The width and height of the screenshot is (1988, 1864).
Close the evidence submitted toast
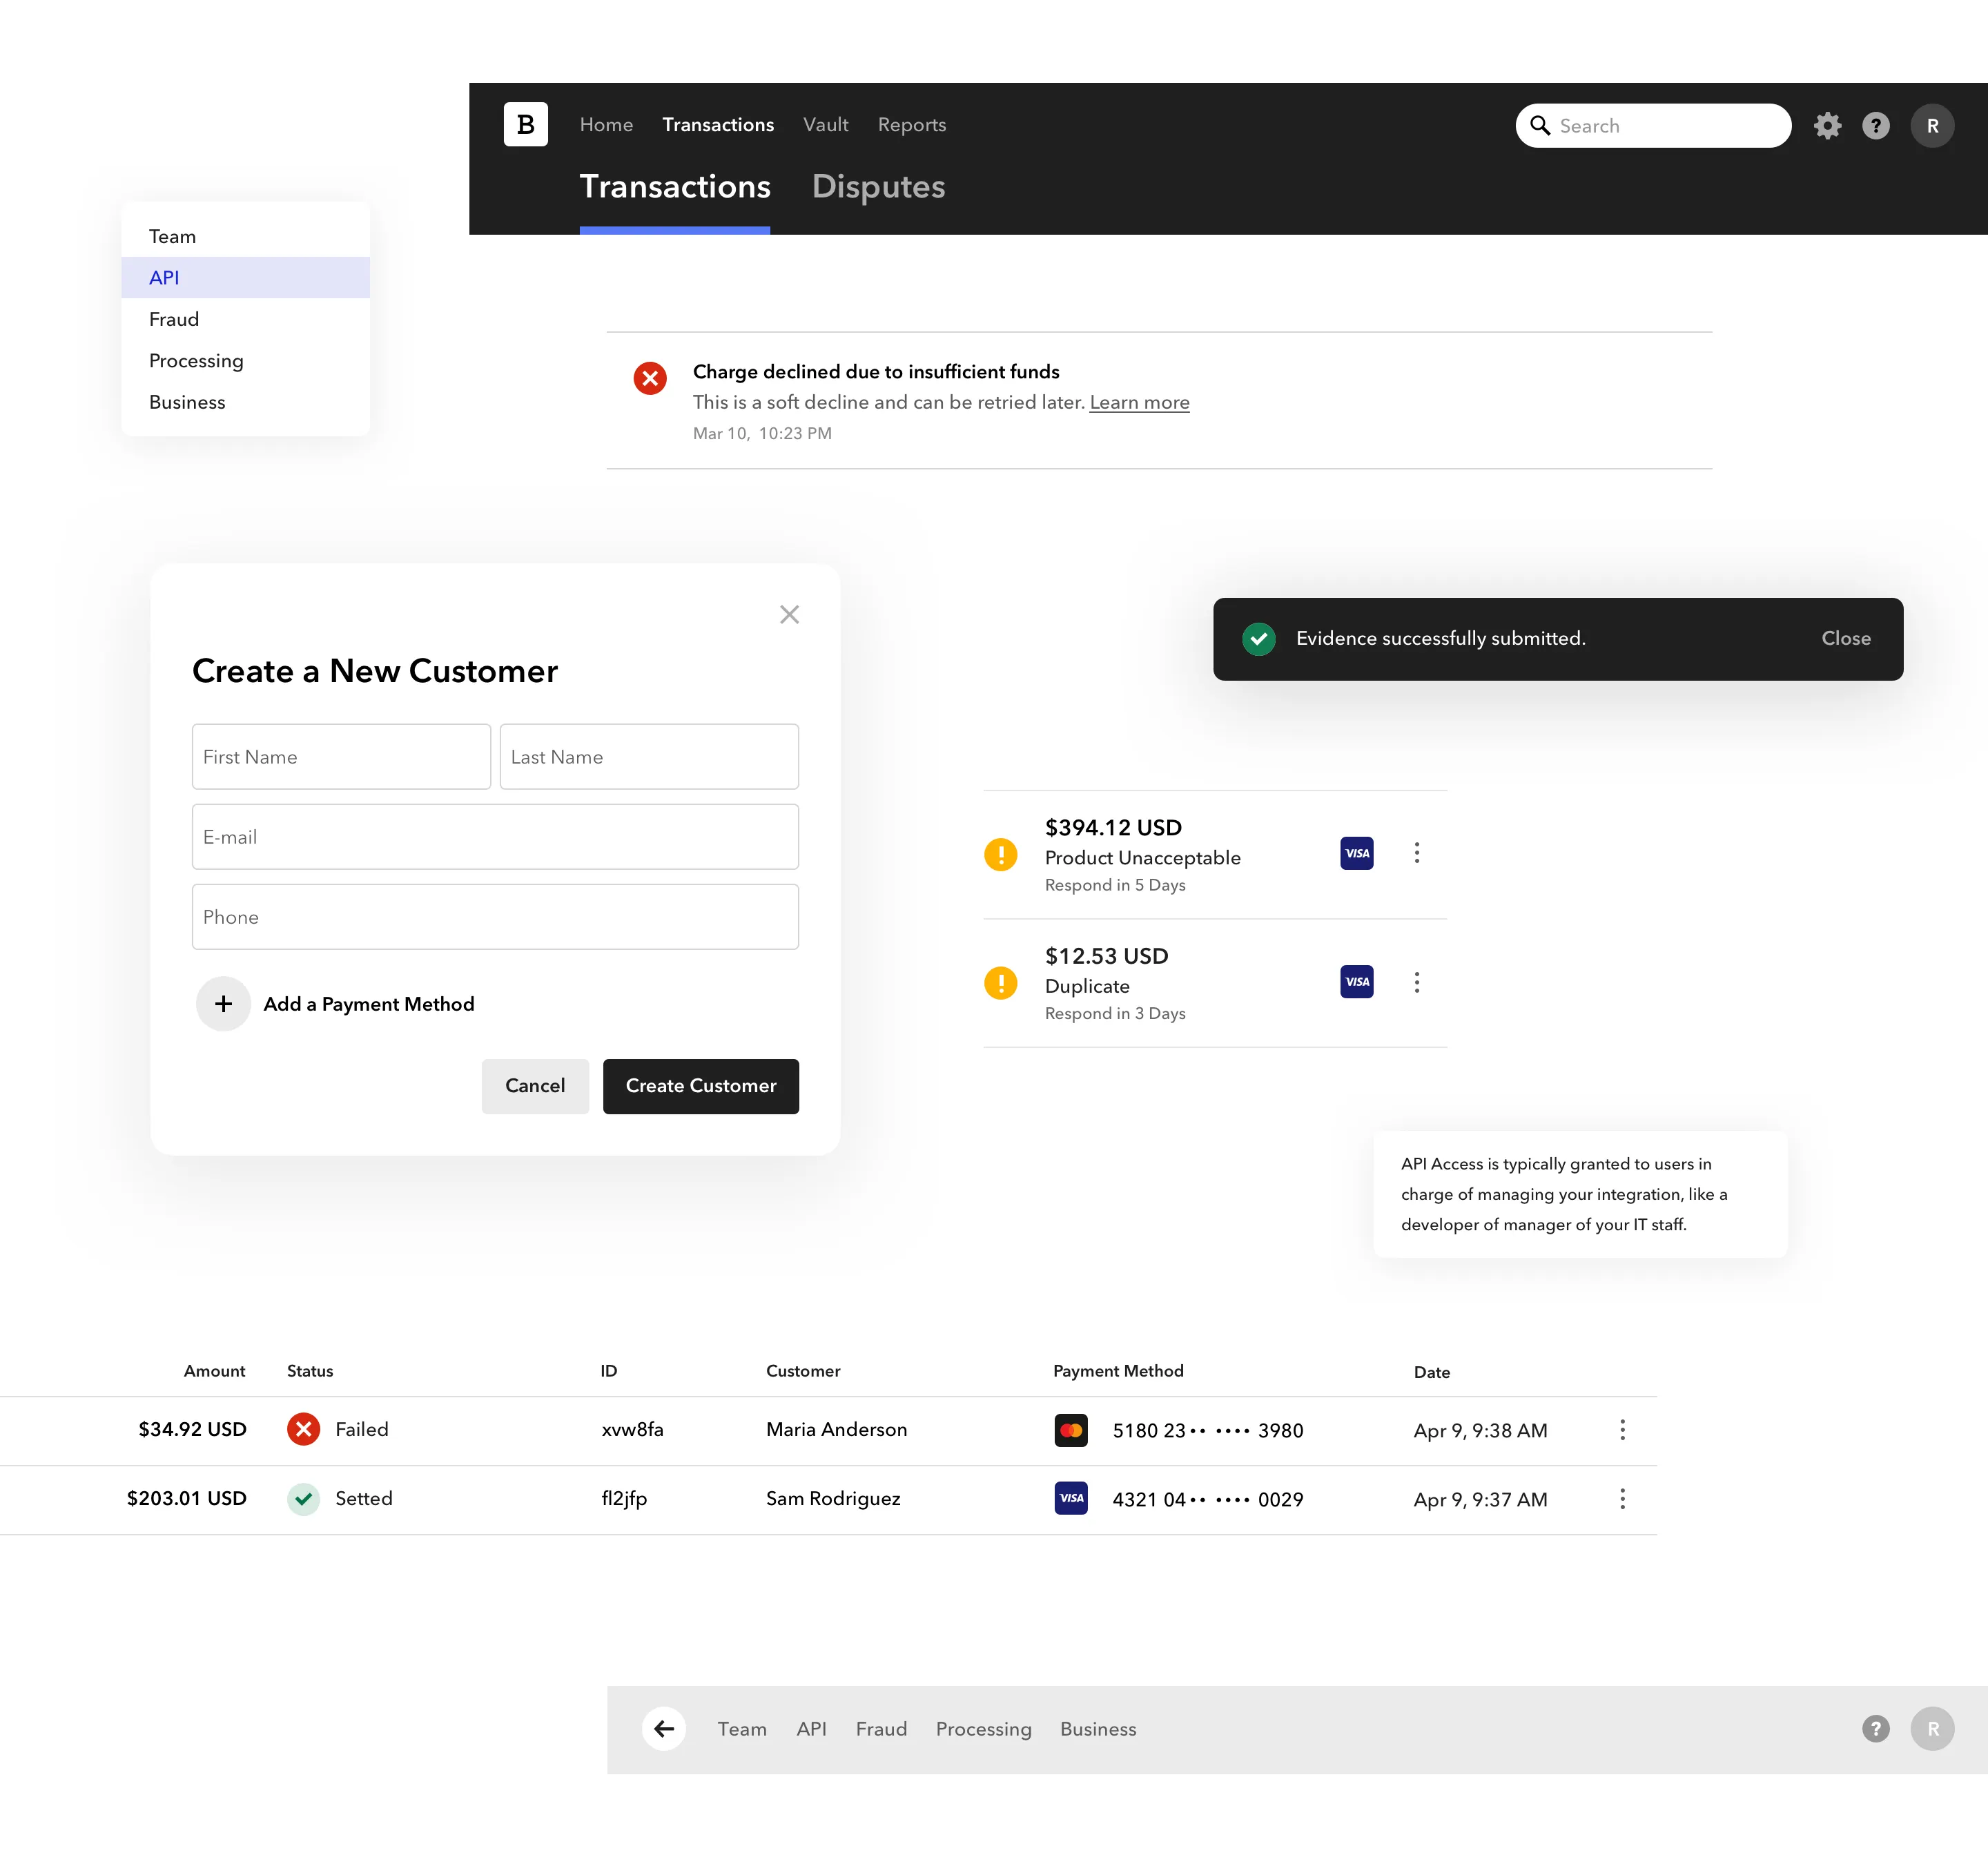coord(1845,638)
